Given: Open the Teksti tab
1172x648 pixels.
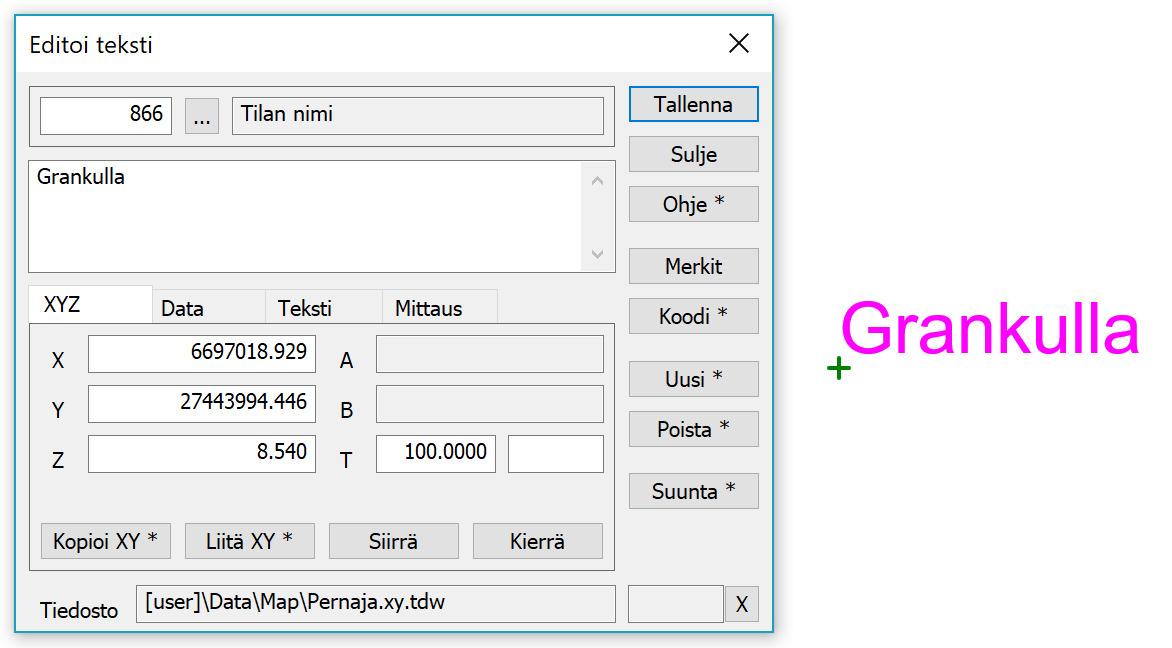Looking at the screenshot, I should tap(305, 308).
